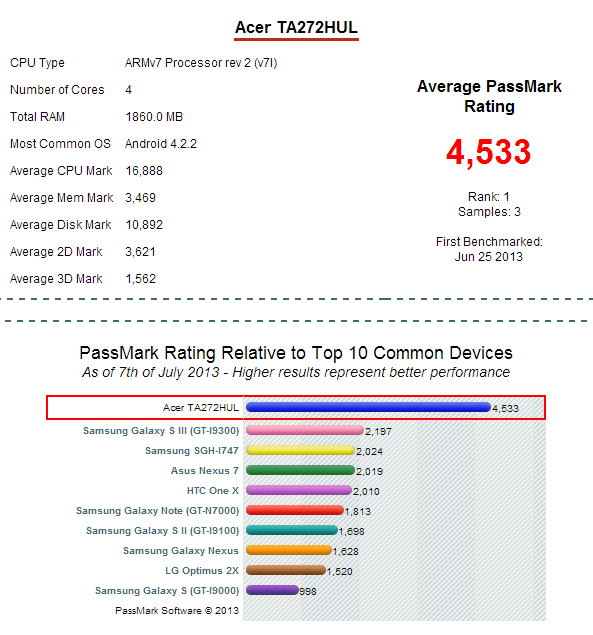This screenshot has width=593, height=635.
Task: Click the red Galaxy Note bar
Action: (295, 510)
